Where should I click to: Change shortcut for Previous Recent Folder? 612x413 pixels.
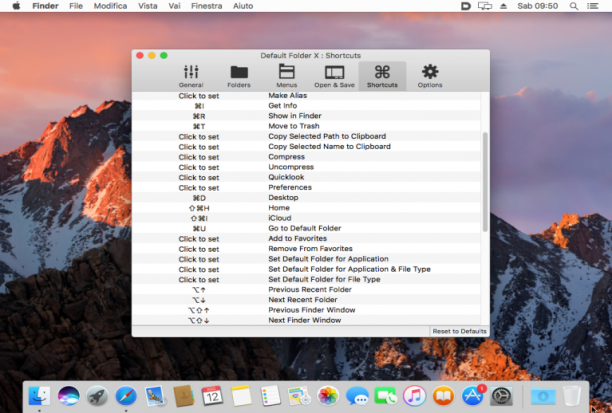199,290
